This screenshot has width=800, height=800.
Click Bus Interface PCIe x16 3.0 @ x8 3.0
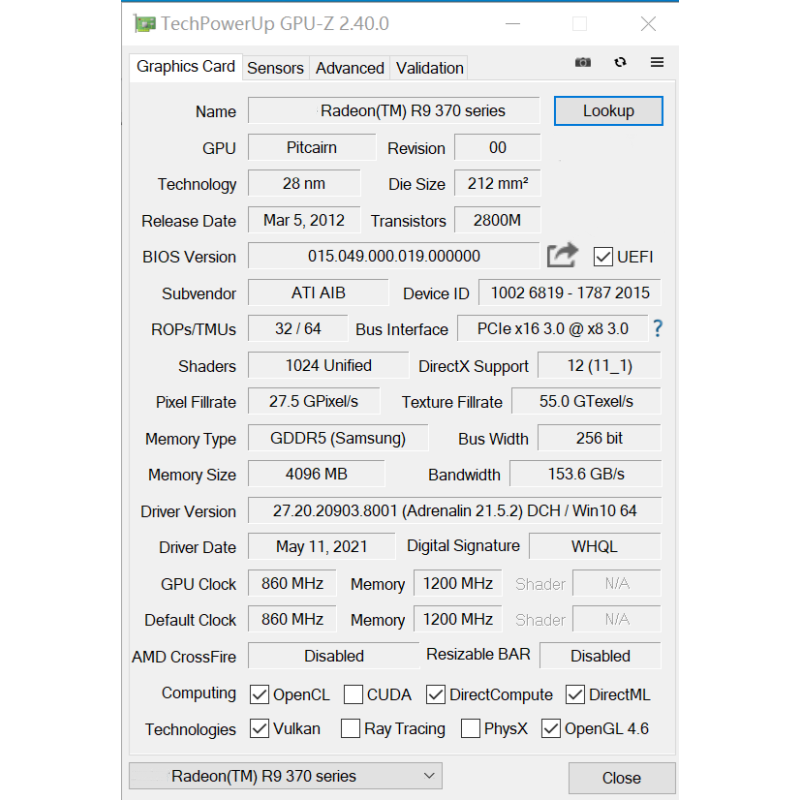click(x=553, y=328)
